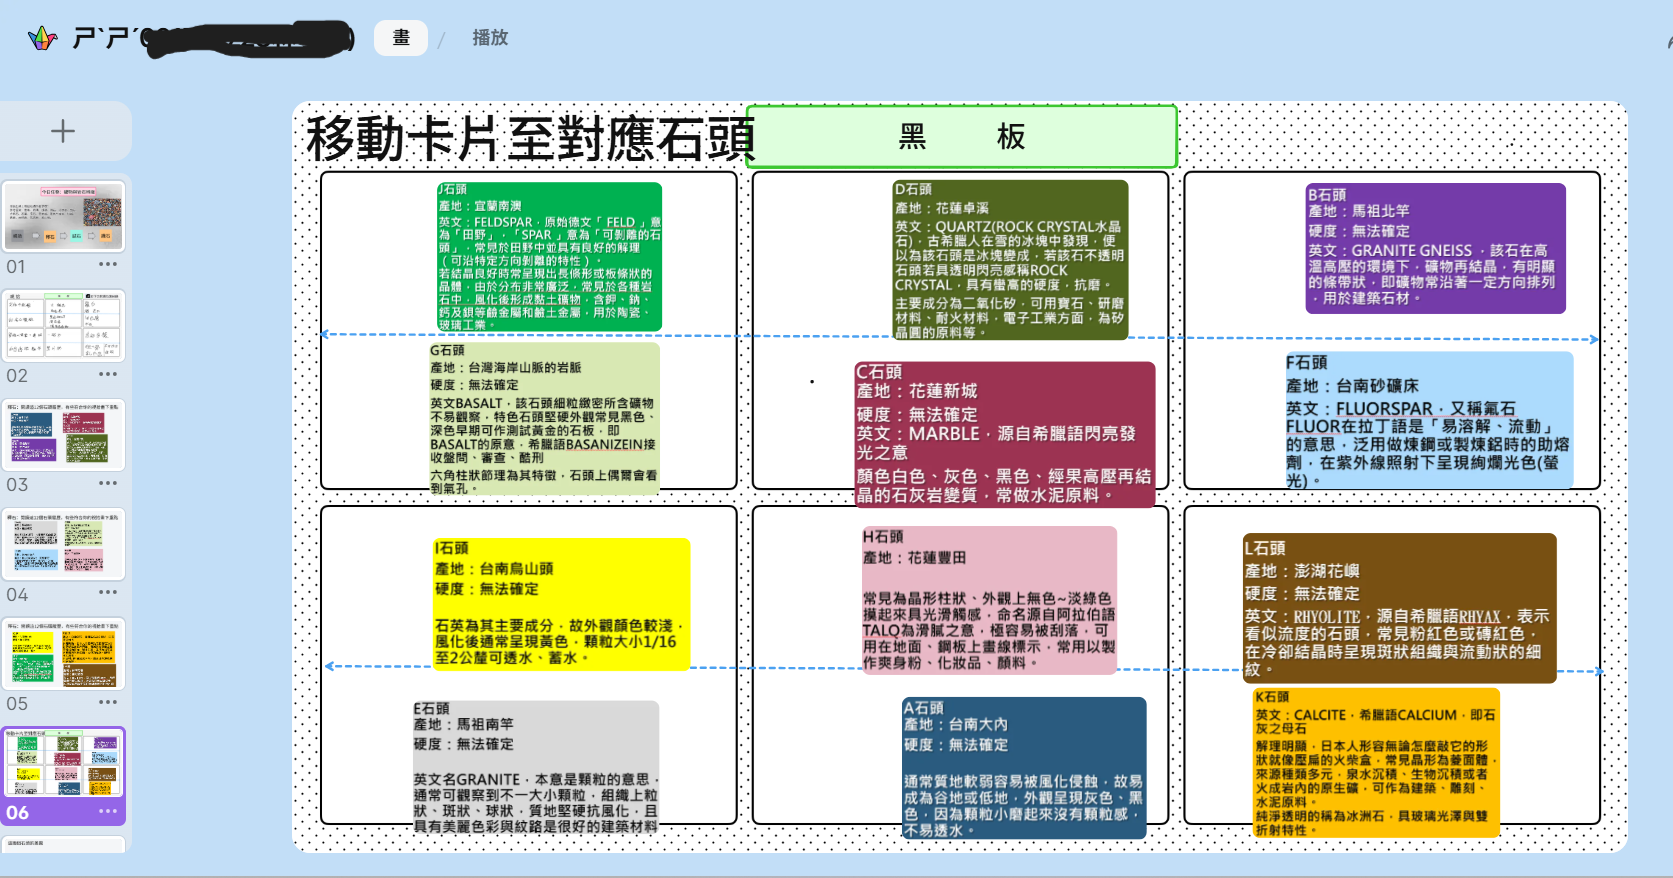Switch to the 播放 tab
The width and height of the screenshot is (1673, 878).
point(490,38)
